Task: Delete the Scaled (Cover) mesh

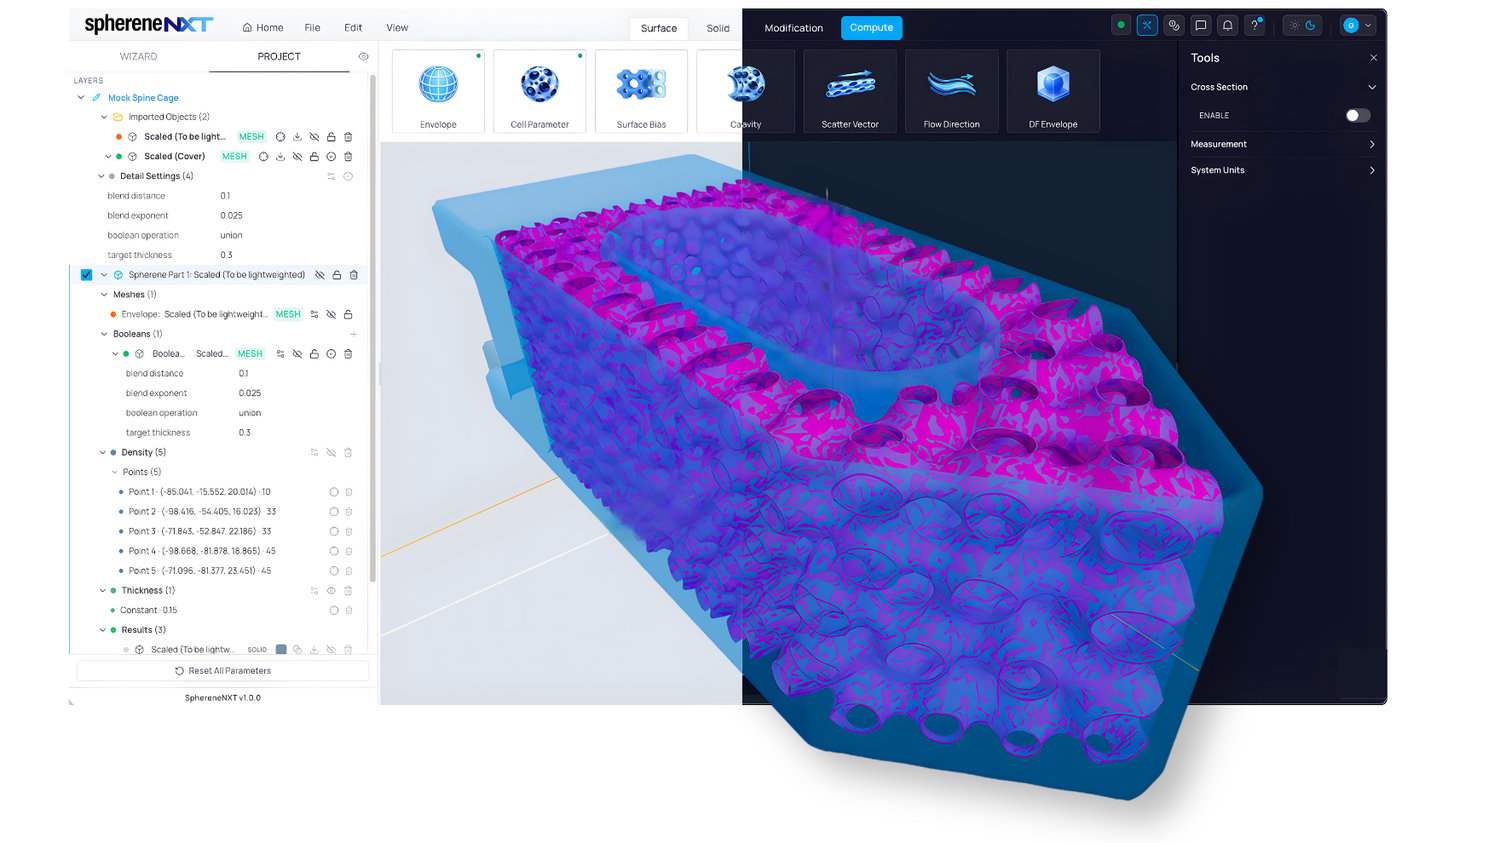Action: point(348,157)
